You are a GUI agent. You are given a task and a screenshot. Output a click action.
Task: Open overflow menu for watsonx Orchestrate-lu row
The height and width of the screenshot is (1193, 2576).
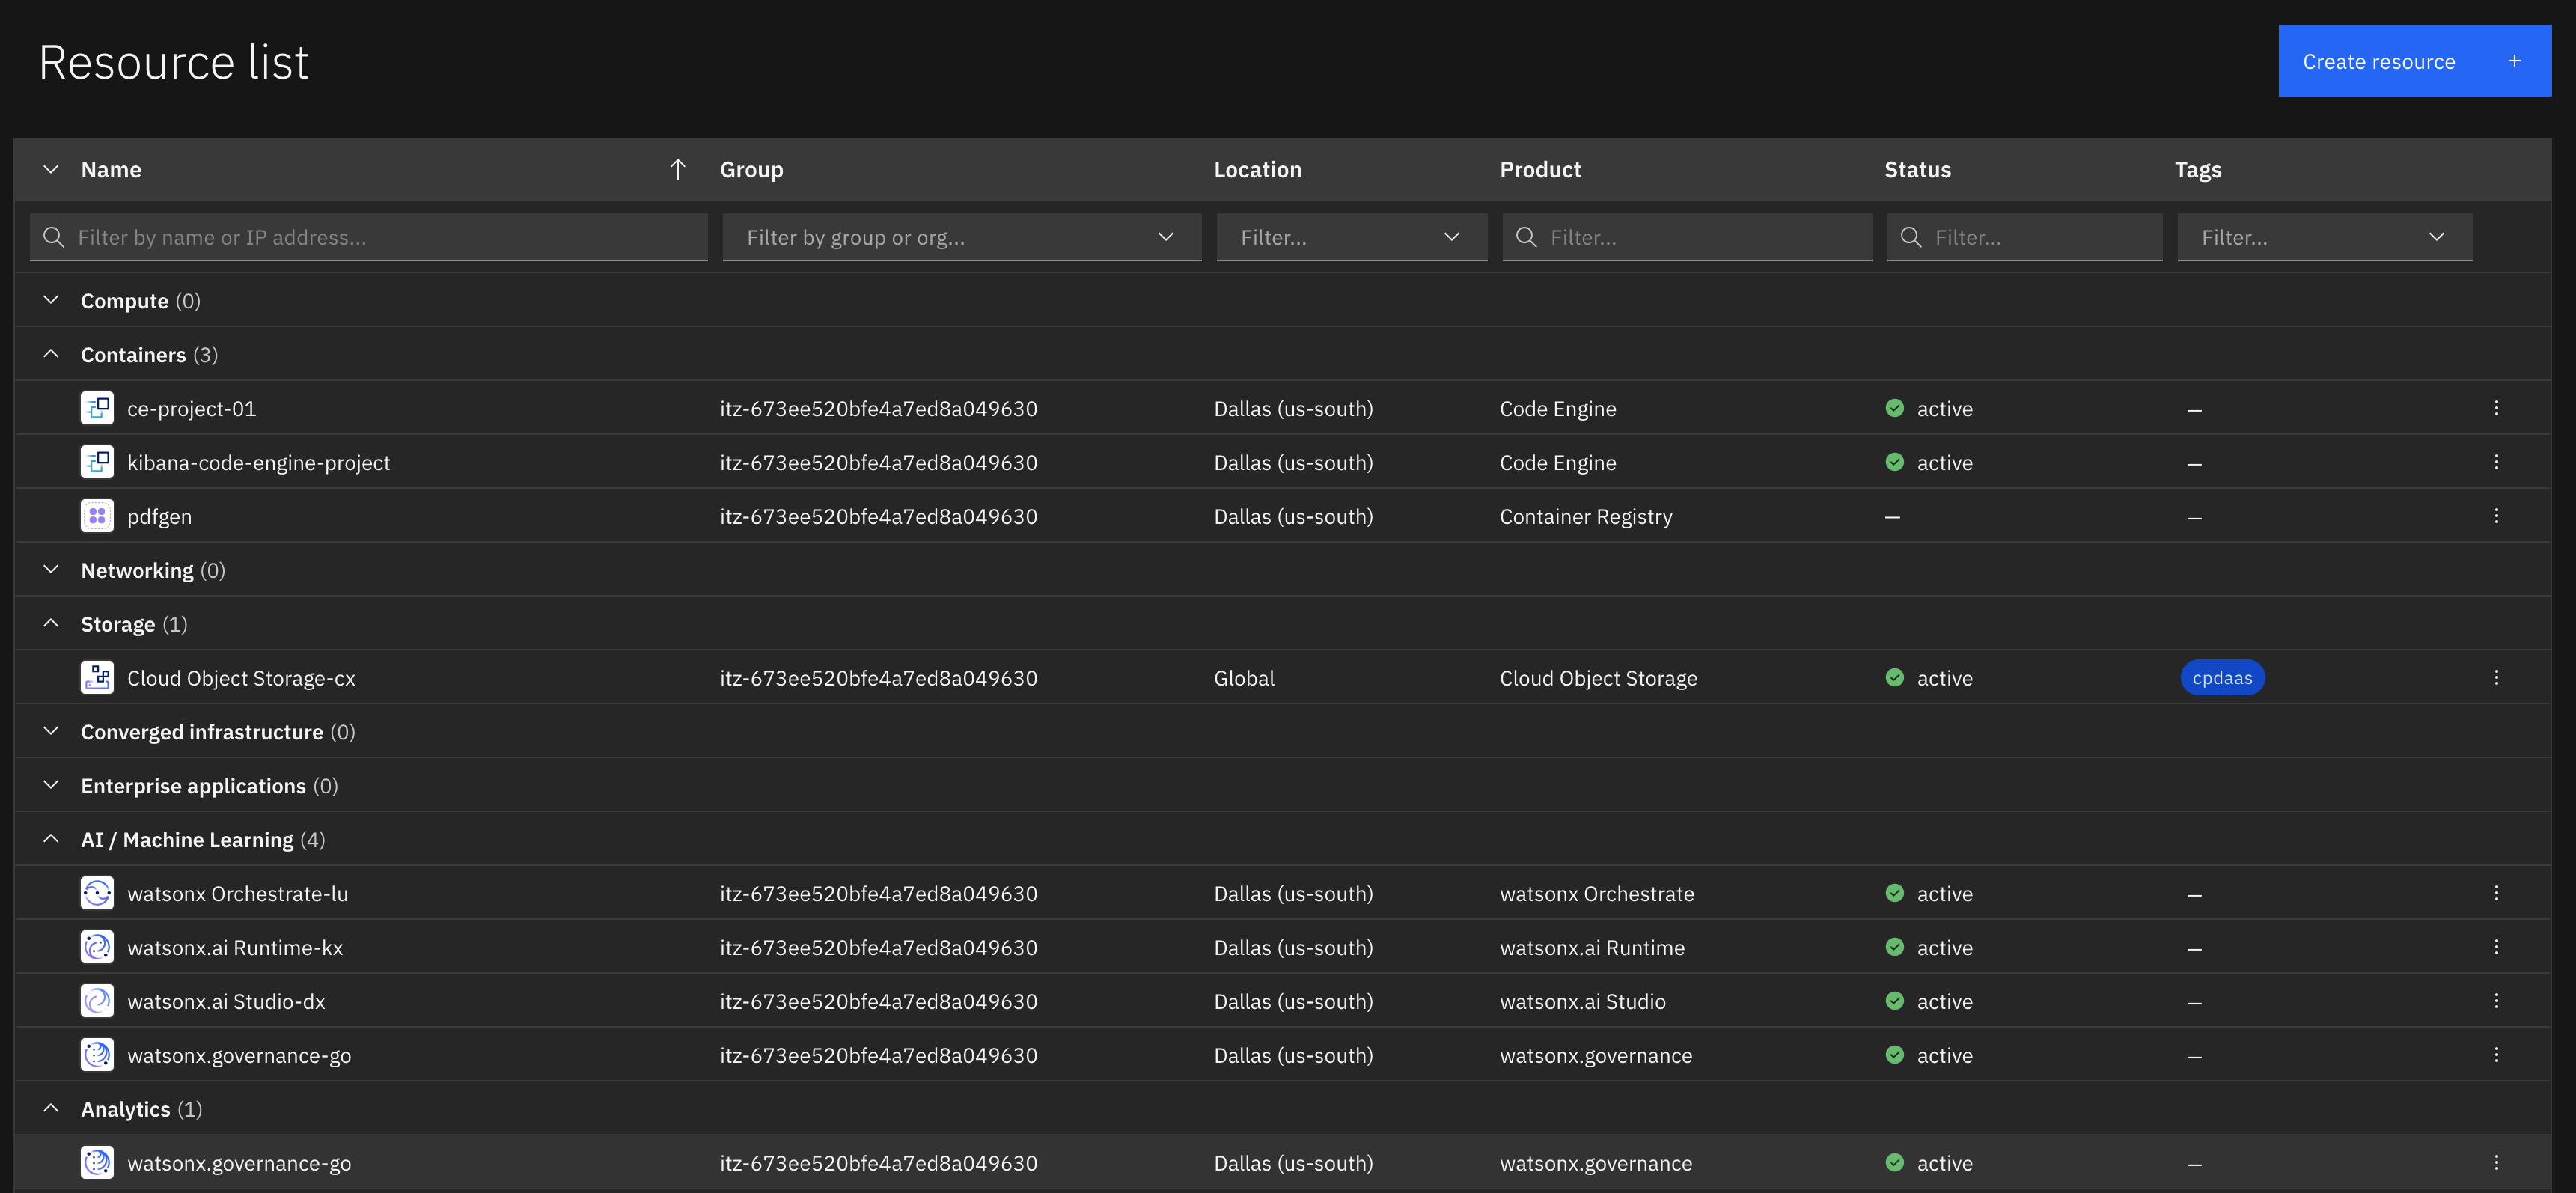coord(2496,893)
